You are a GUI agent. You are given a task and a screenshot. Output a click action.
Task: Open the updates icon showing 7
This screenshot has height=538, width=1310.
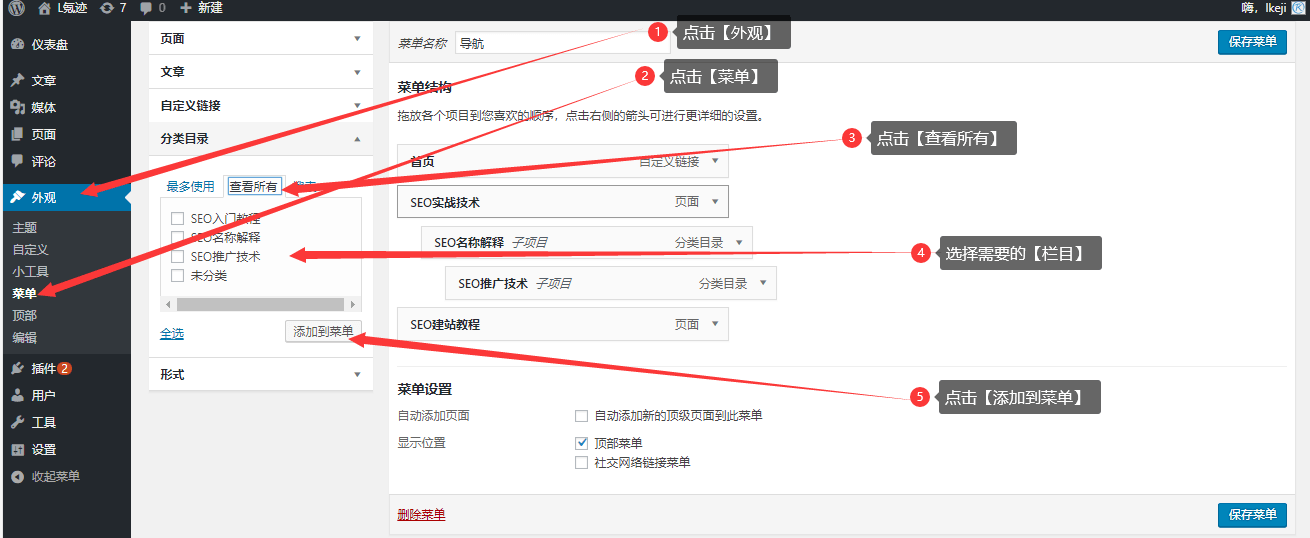[107, 8]
